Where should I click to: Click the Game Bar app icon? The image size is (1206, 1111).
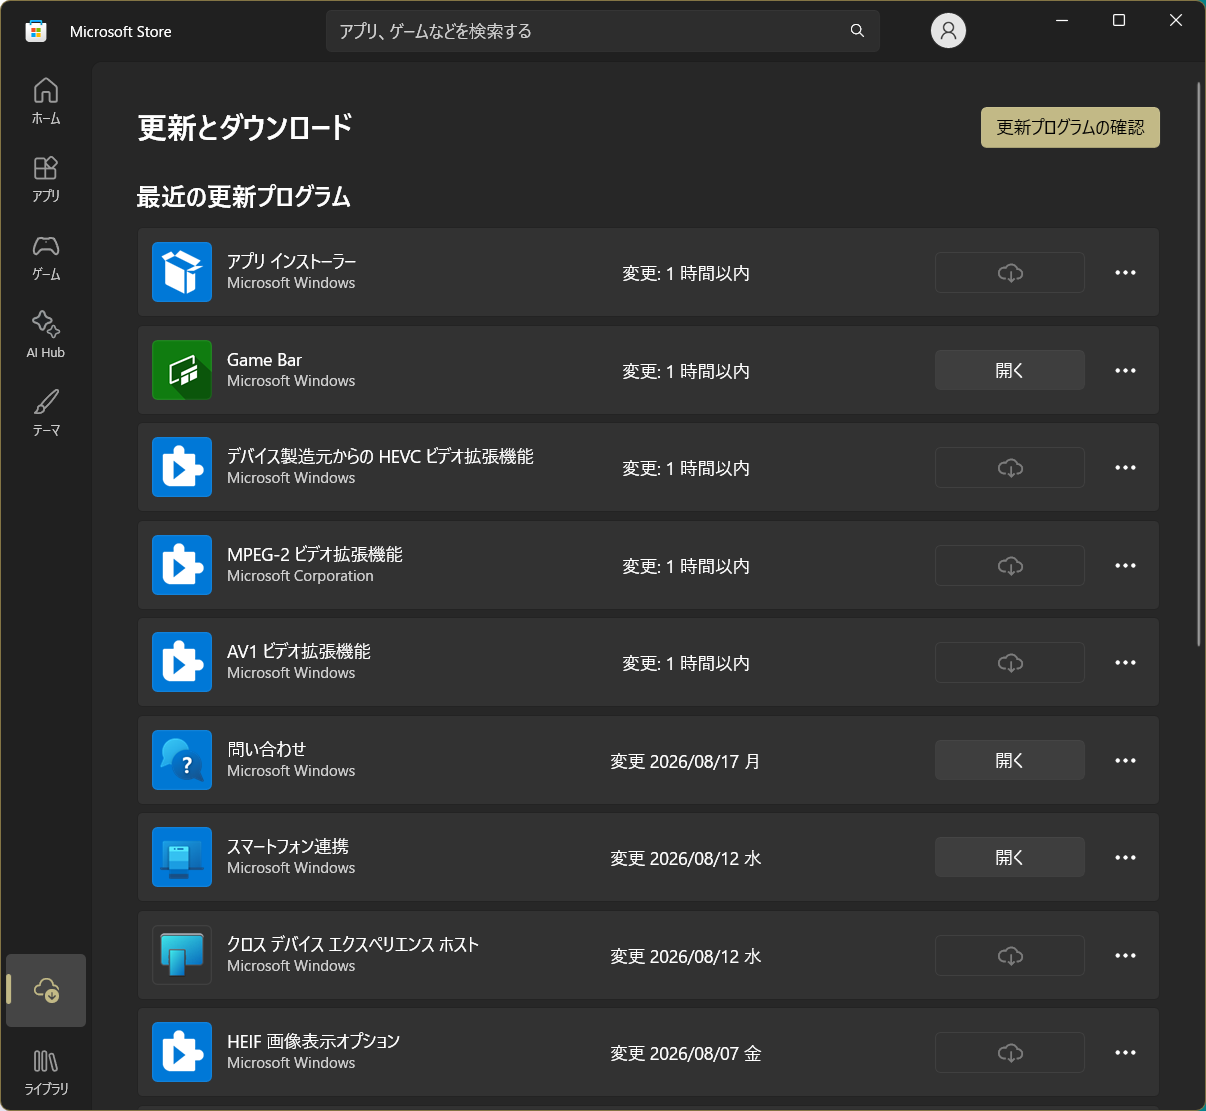[x=182, y=370]
